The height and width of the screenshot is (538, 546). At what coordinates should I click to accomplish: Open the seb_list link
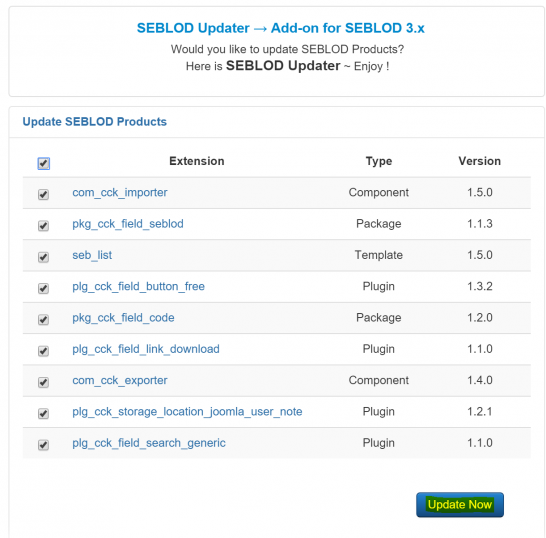[92, 255]
